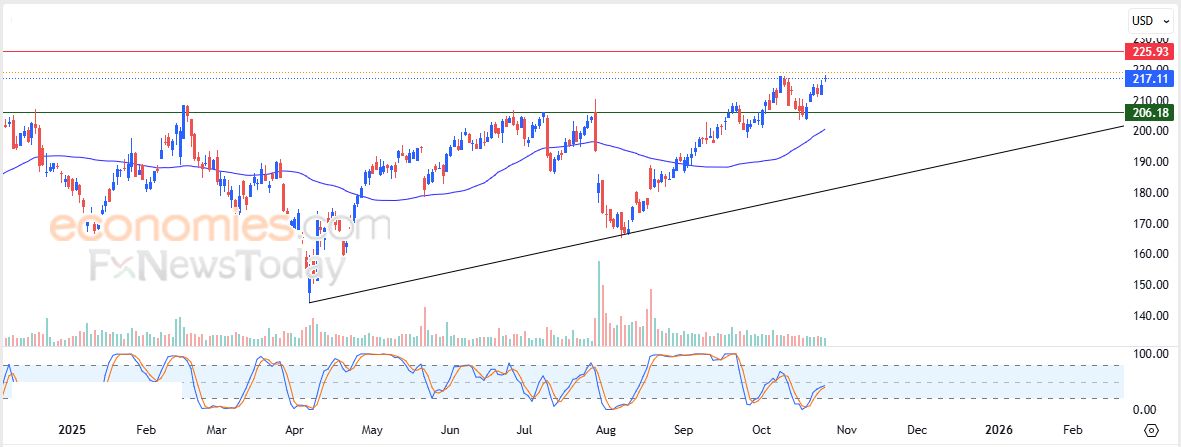
Task: Click the Dec label on time axis
Action: tap(916, 429)
